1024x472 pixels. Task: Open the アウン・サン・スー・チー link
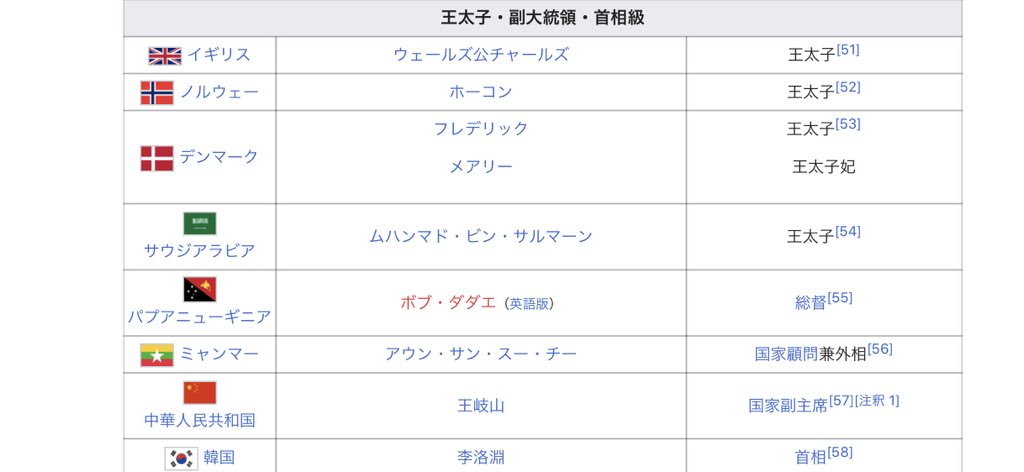click(x=481, y=355)
